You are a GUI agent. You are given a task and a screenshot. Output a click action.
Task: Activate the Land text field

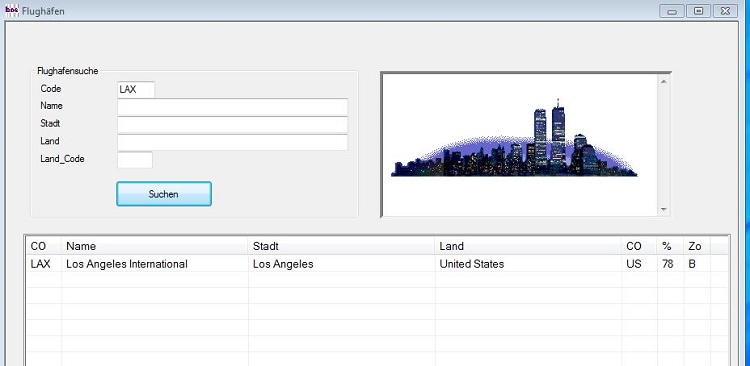click(x=232, y=142)
